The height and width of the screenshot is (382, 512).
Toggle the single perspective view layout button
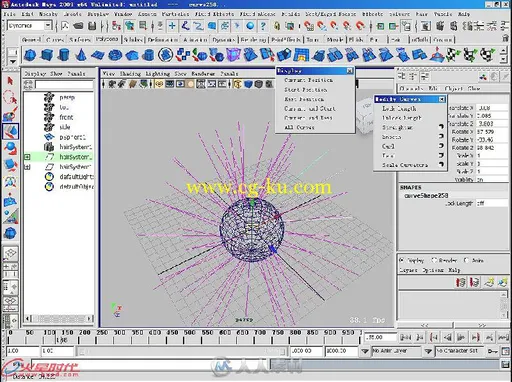(x=10, y=253)
